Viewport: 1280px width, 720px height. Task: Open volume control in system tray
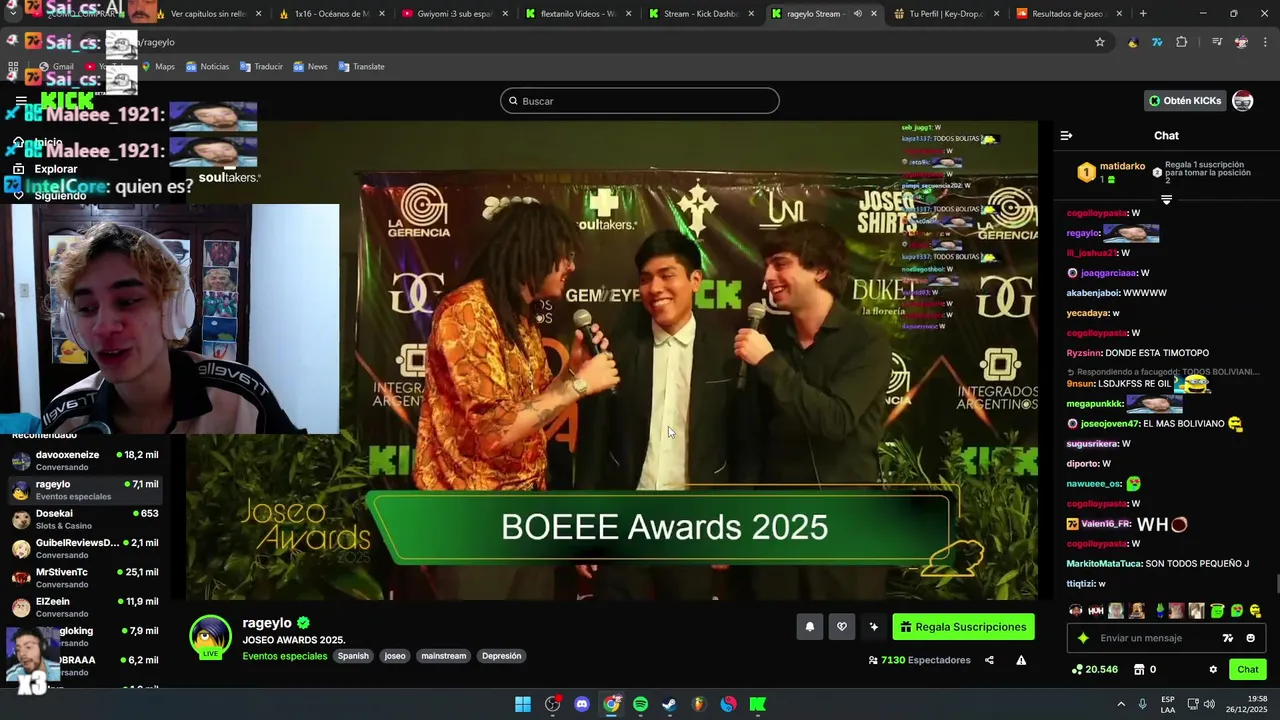coord(1208,704)
